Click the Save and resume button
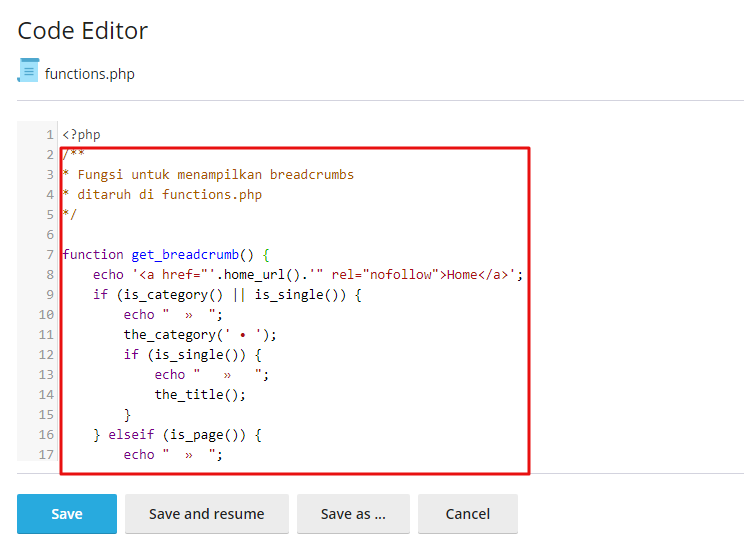This screenshot has width=744, height=555. 206,514
